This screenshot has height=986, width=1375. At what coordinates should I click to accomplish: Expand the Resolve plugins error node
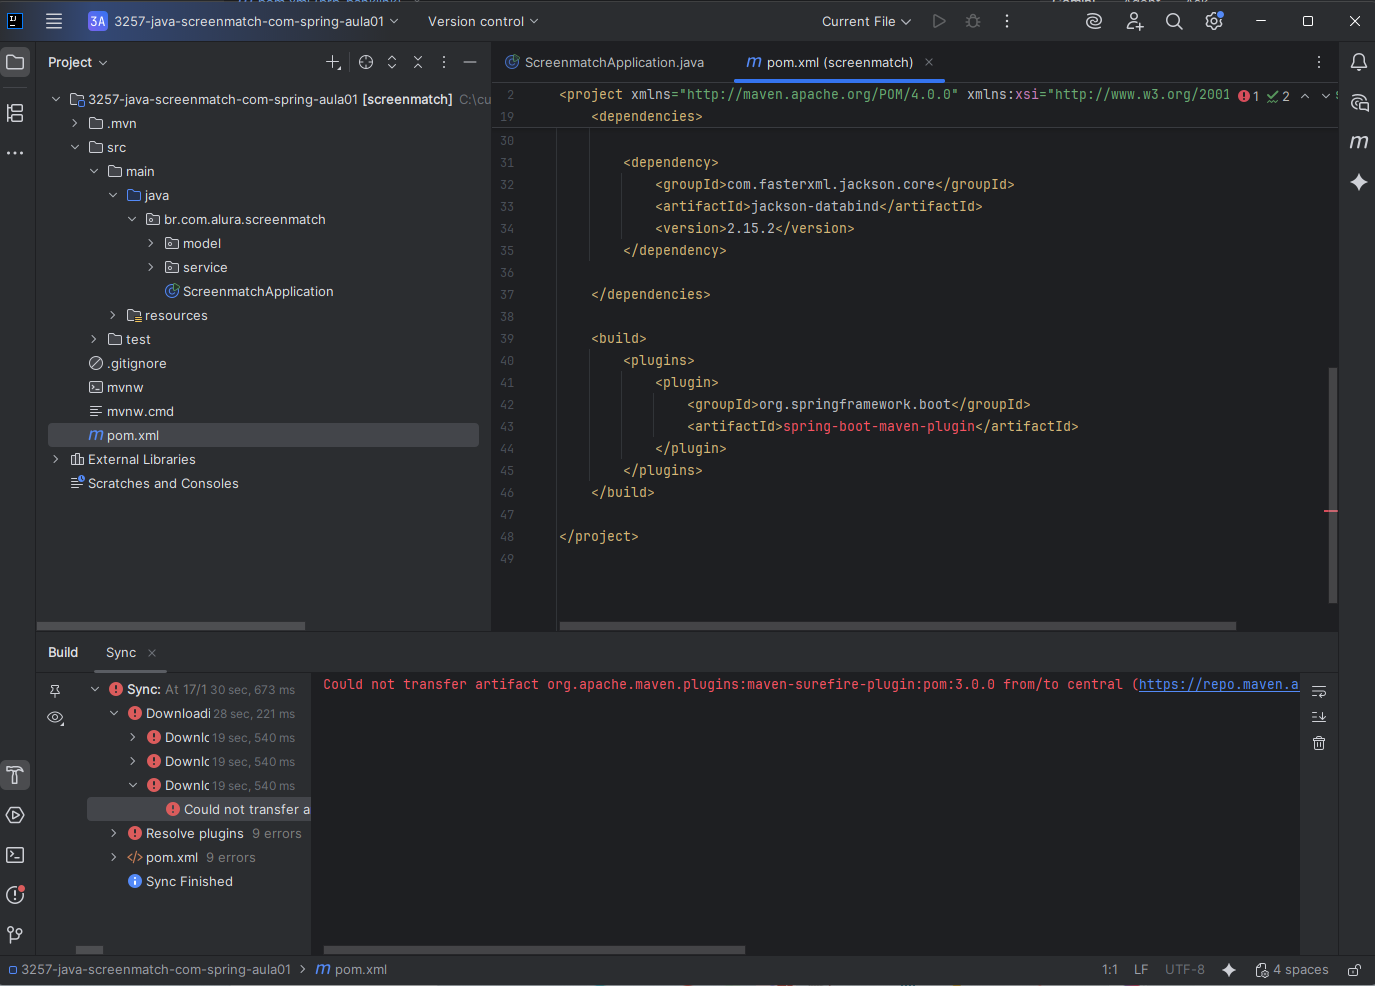click(114, 833)
